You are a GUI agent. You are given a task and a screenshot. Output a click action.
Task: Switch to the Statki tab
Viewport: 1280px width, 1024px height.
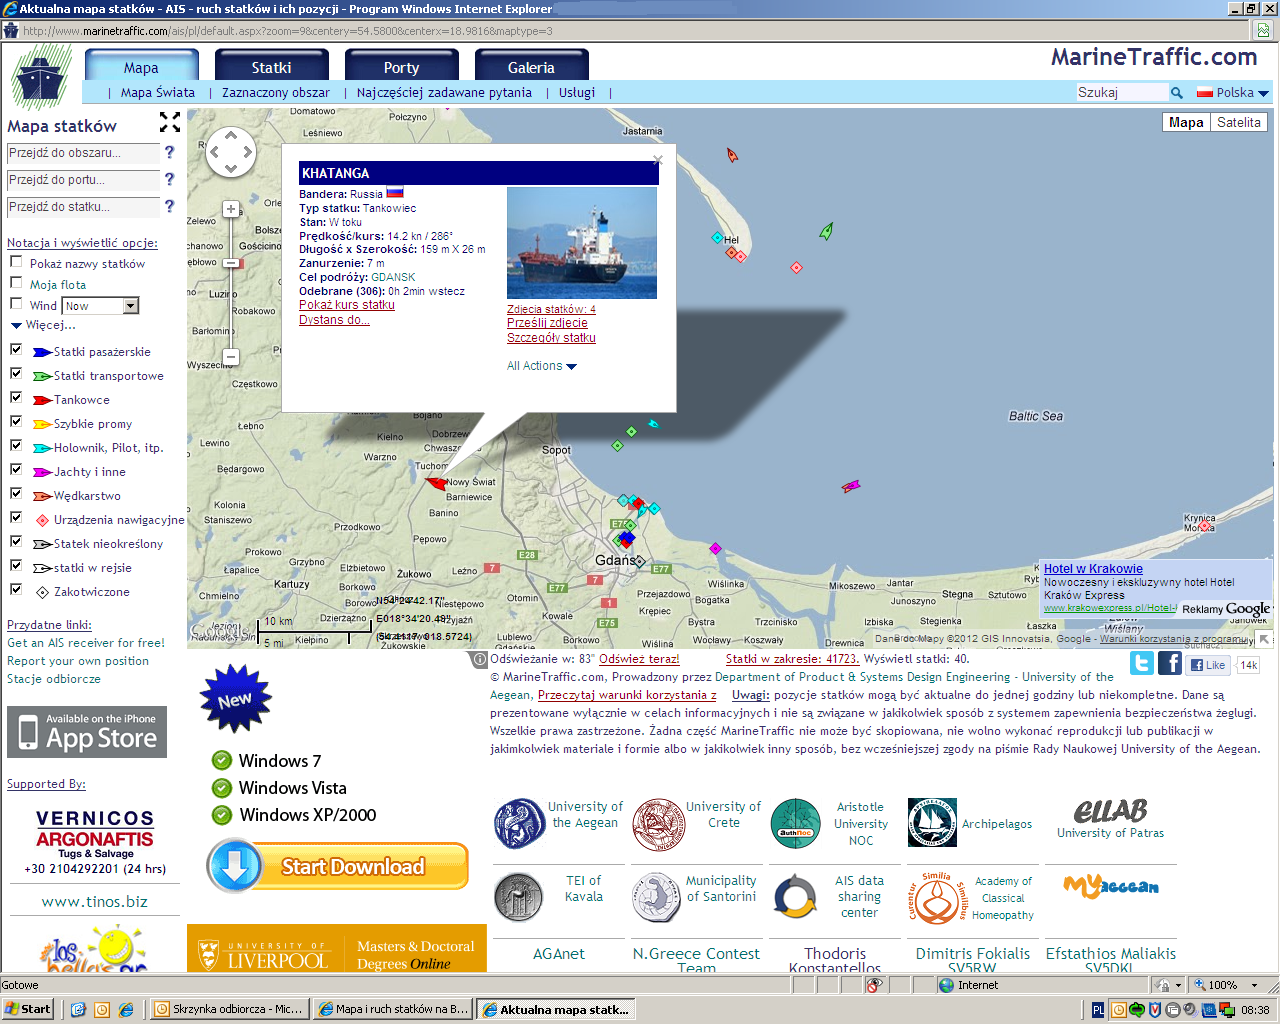(271, 66)
